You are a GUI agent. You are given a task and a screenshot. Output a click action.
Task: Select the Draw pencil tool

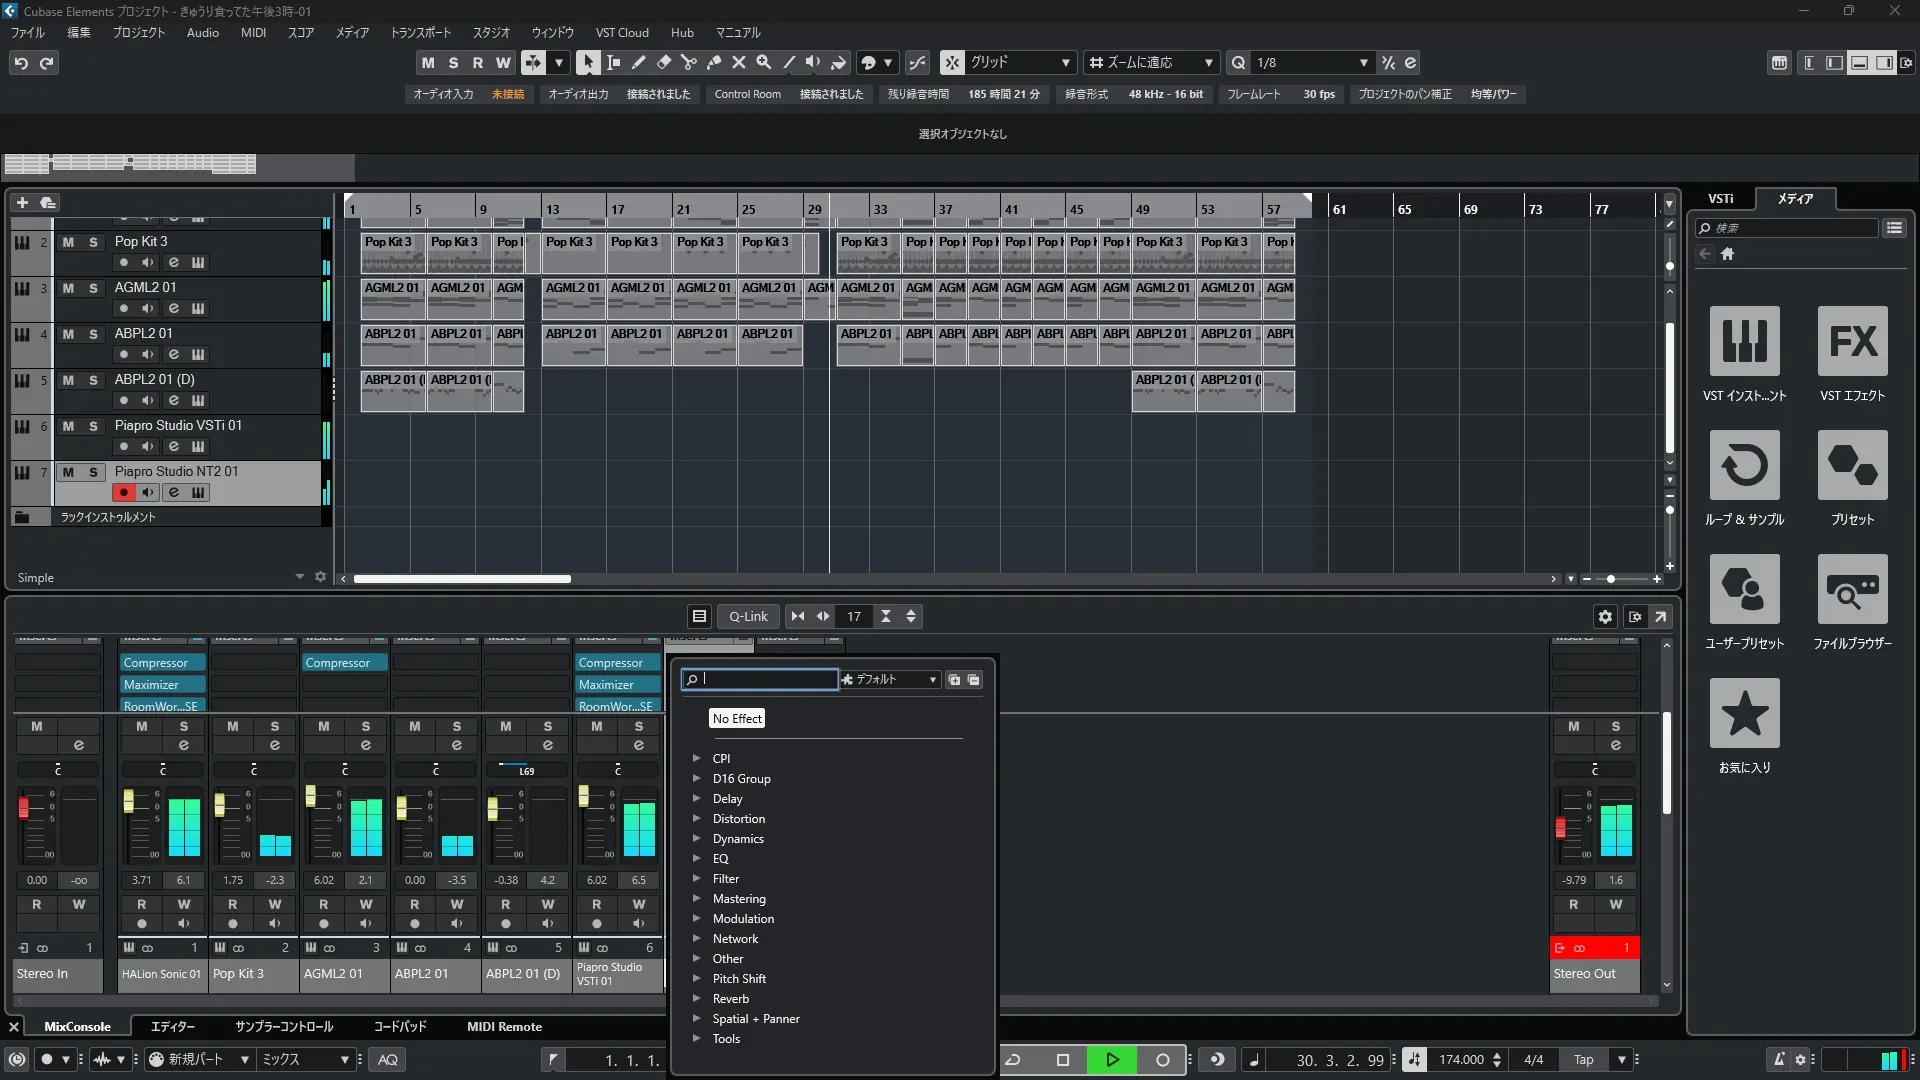638,62
